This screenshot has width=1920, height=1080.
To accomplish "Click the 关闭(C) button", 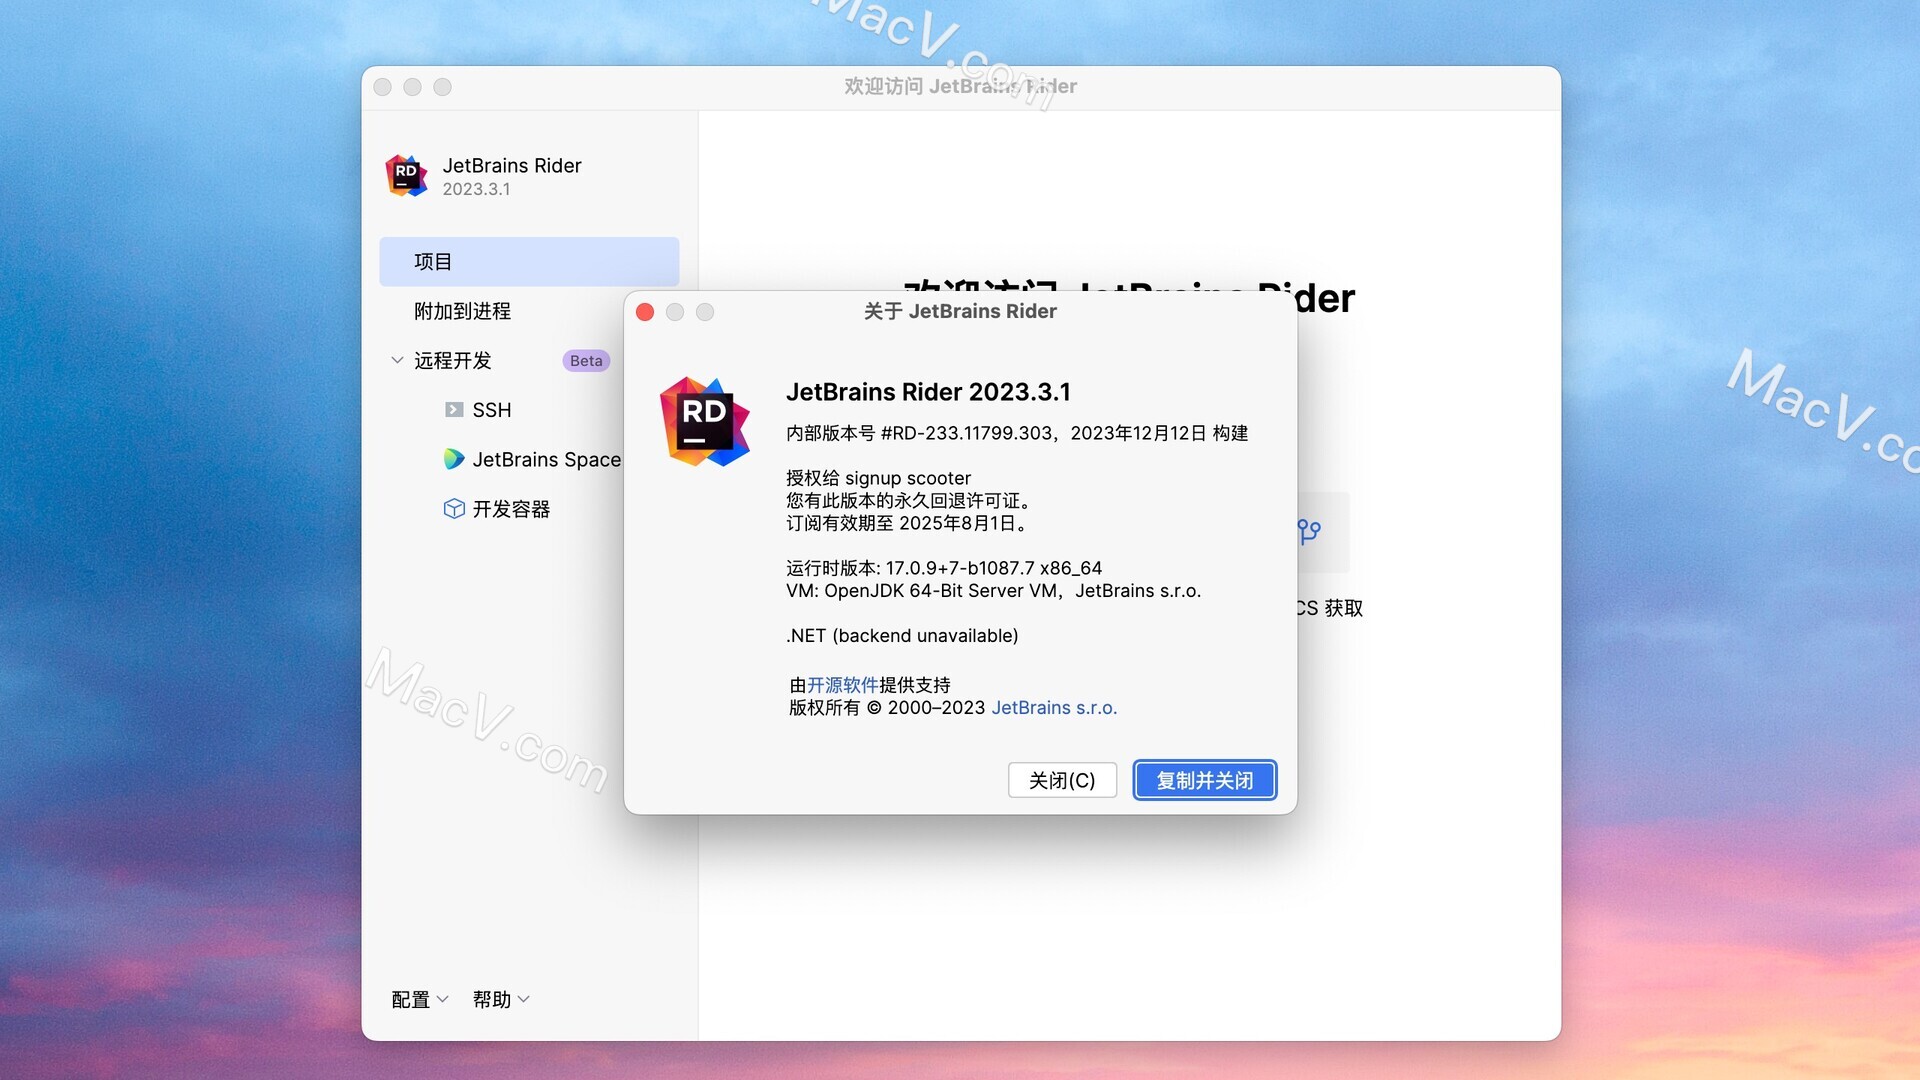I will [x=1062, y=780].
